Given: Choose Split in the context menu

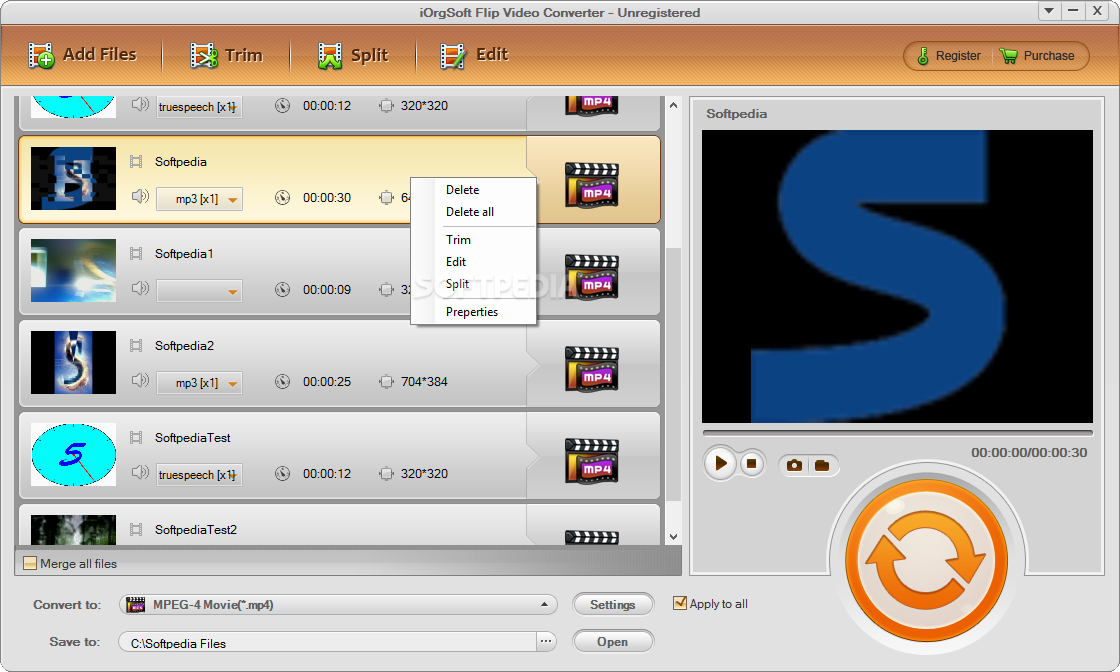Looking at the screenshot, I should 457,284.
